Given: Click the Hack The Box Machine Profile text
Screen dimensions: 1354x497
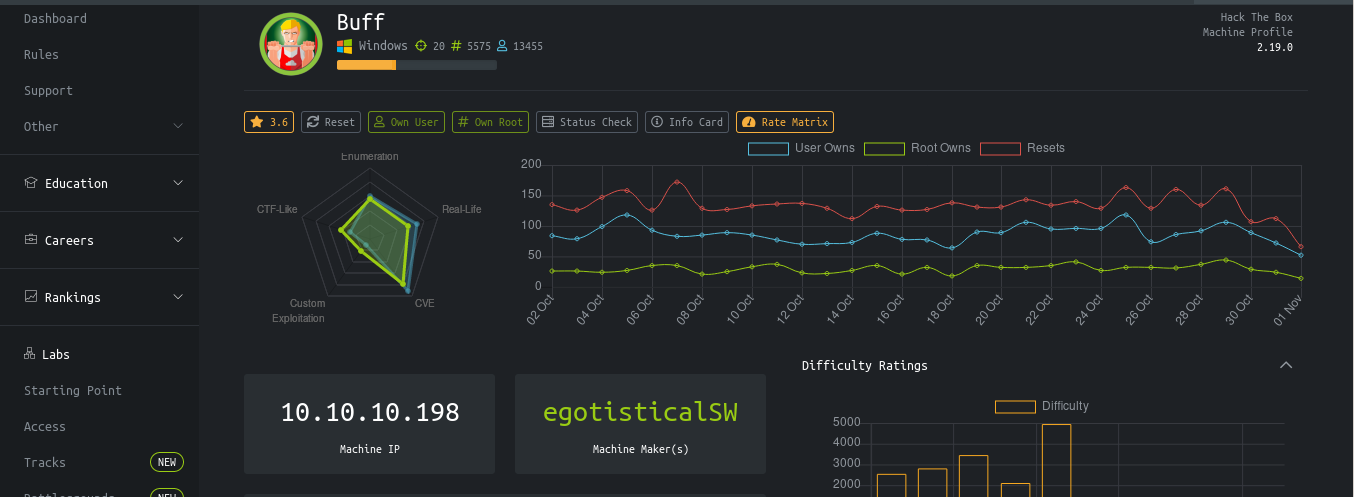Looking at the screenshot, I should click(1248, 25).
